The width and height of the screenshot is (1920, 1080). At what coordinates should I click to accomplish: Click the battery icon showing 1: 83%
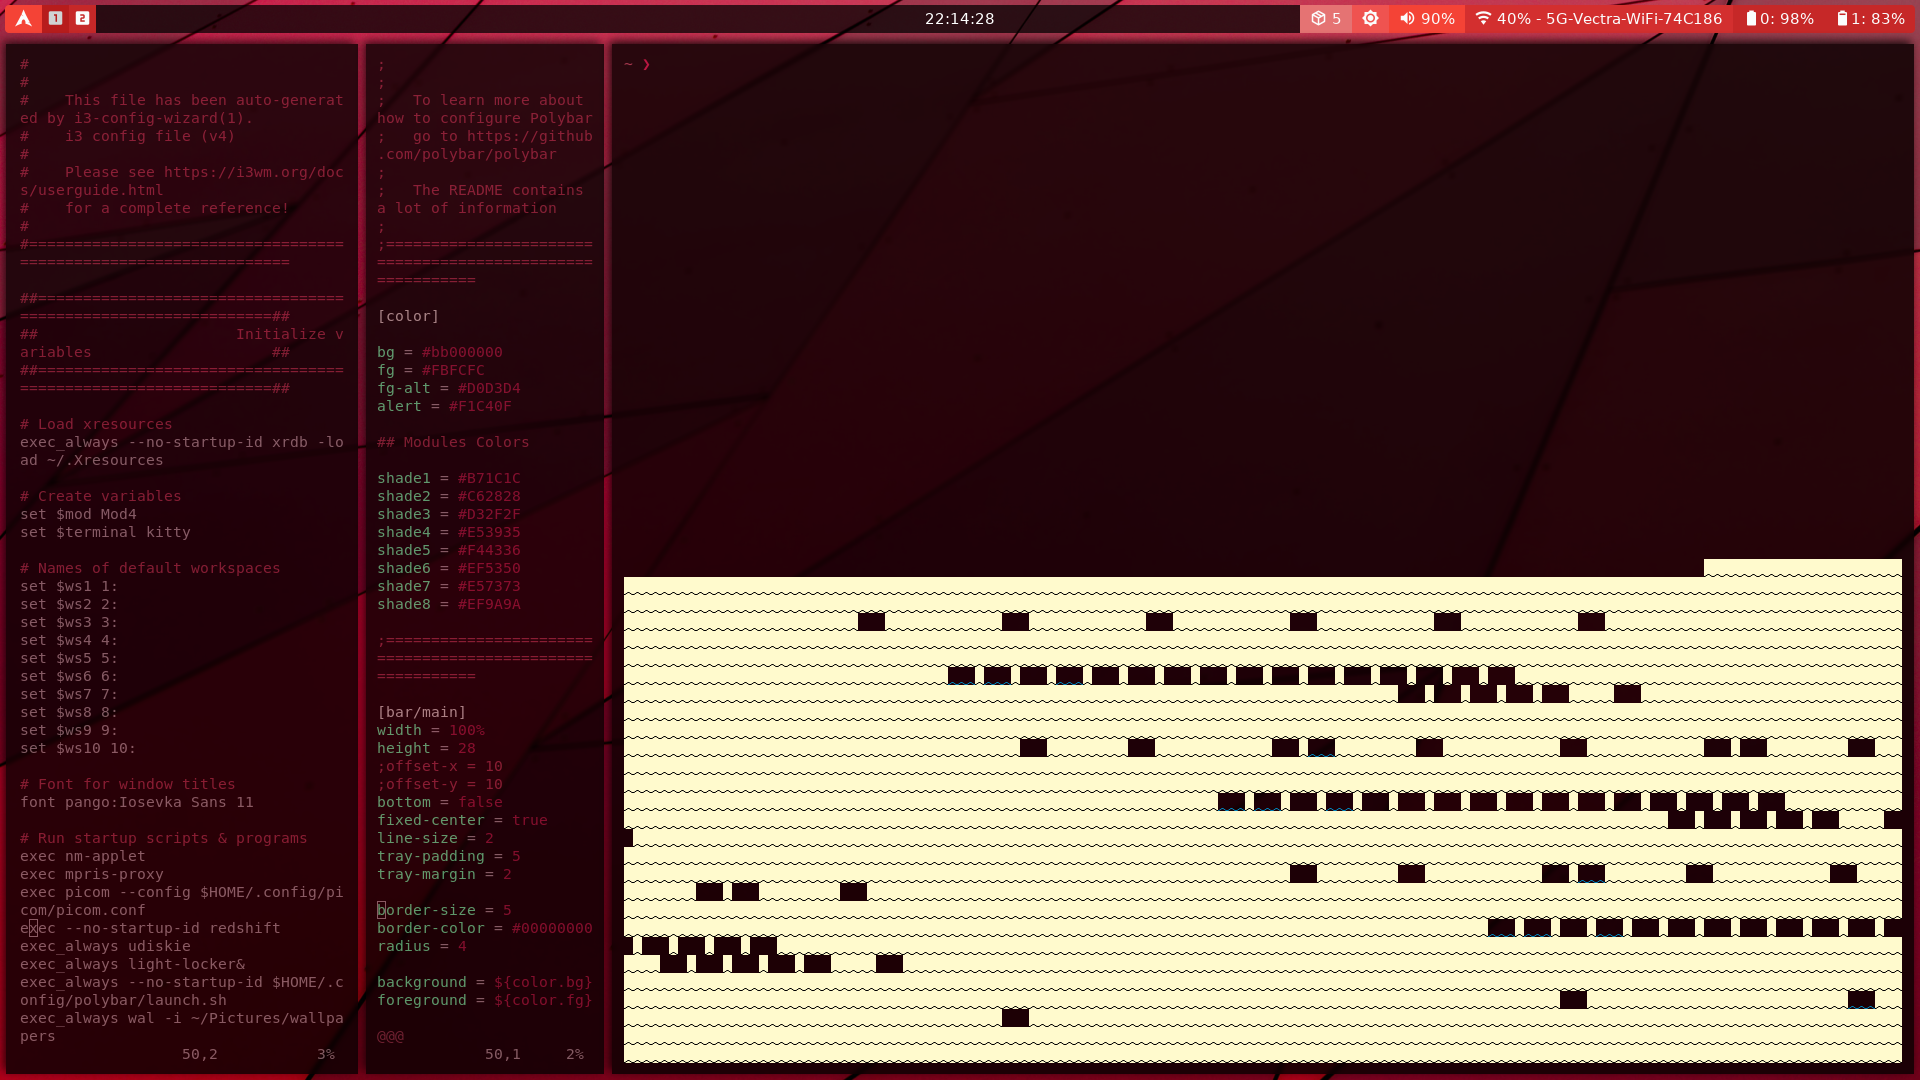(1845, 18)
